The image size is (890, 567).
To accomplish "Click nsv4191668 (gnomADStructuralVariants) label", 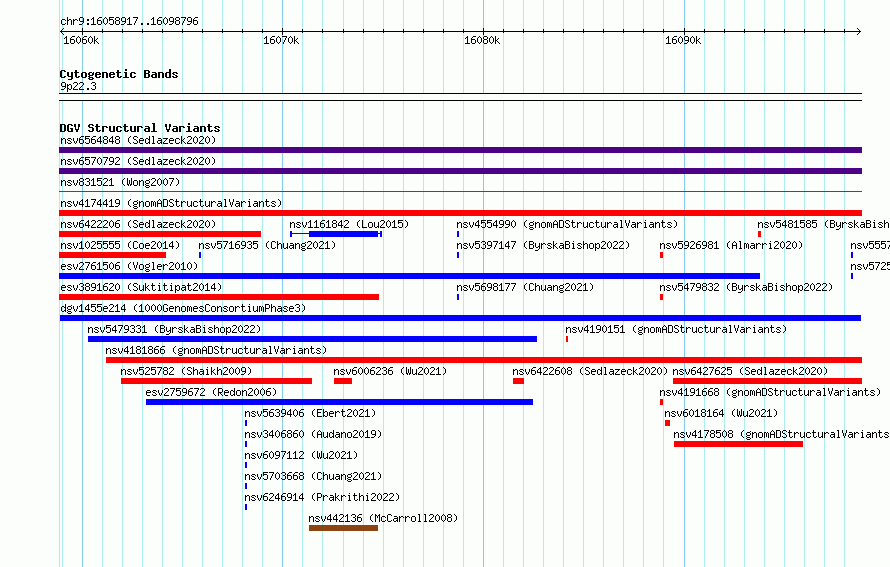I will (x=770, y=392).
